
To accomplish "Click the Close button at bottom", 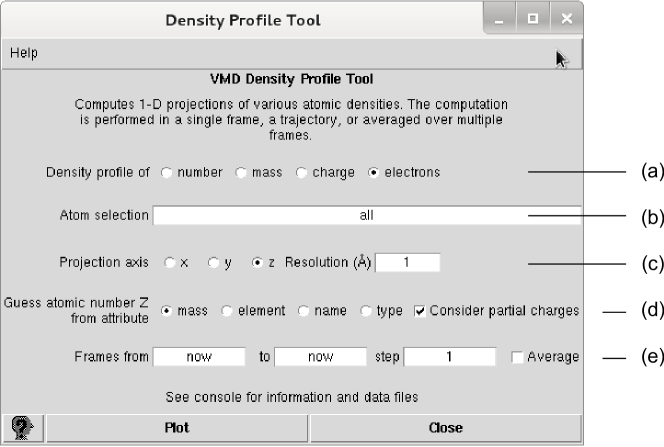I will pos(446,428).
